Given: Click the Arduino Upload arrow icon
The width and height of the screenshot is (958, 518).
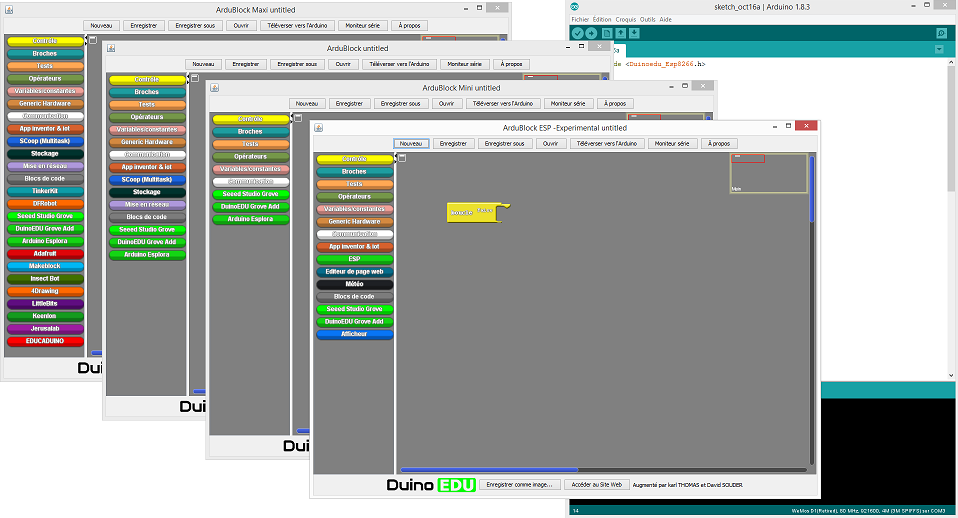Looking at the screenshot, I should (x=592, y=33).
